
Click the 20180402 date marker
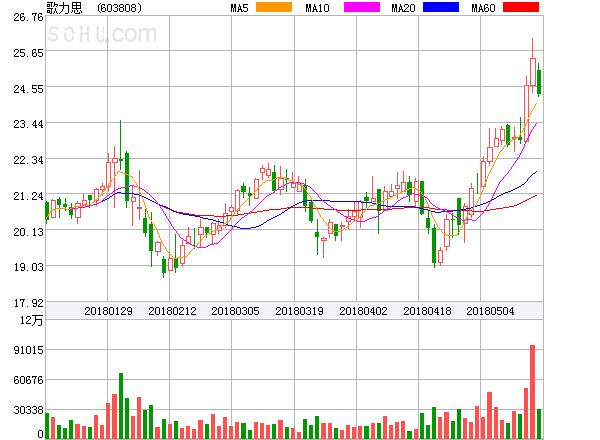(363, 311)
